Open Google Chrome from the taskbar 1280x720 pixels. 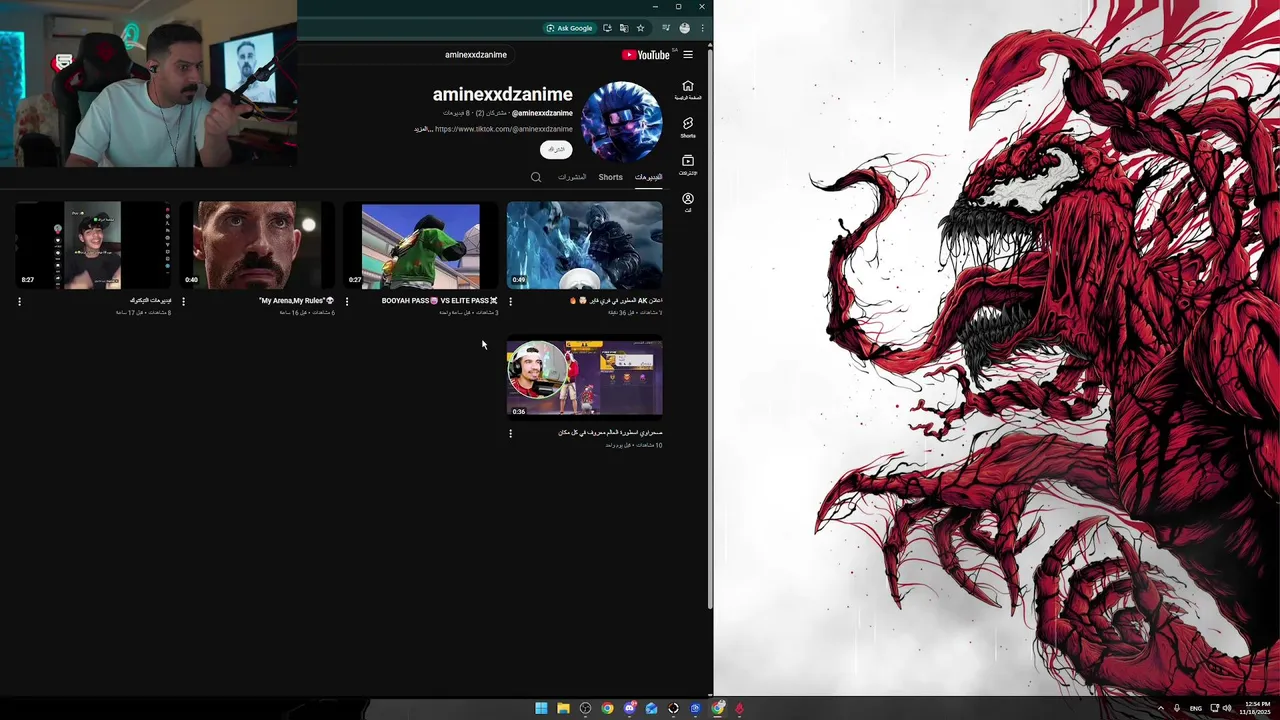tap(607, 708)
